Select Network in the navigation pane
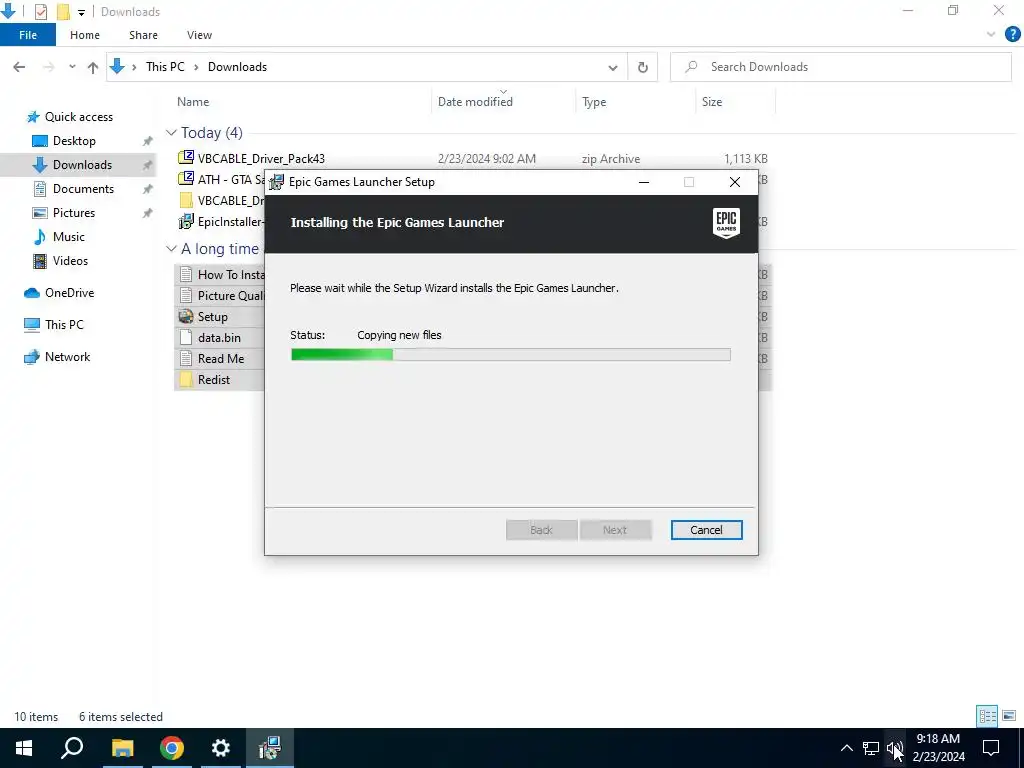Screen dimensions: 1024x768 pyautogui.click(x=67, y=357)
